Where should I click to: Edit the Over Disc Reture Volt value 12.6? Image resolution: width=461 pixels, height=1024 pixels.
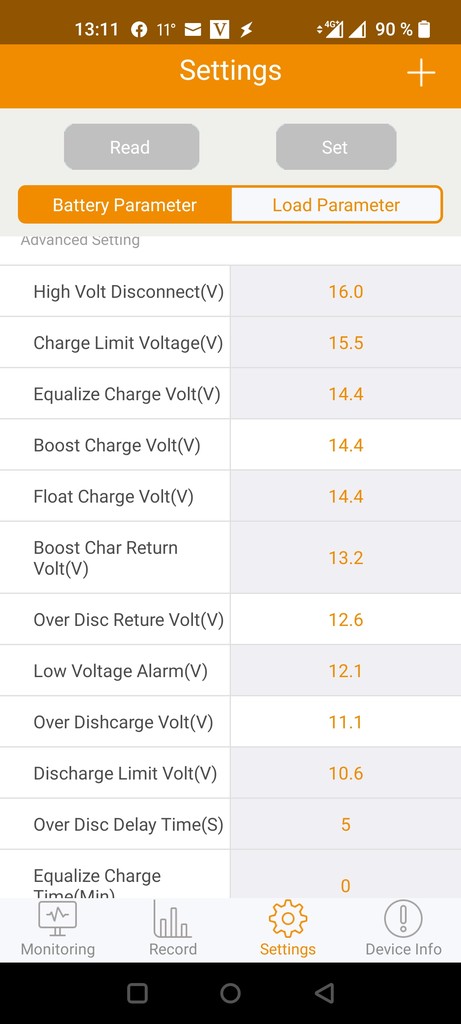[345, 619]
